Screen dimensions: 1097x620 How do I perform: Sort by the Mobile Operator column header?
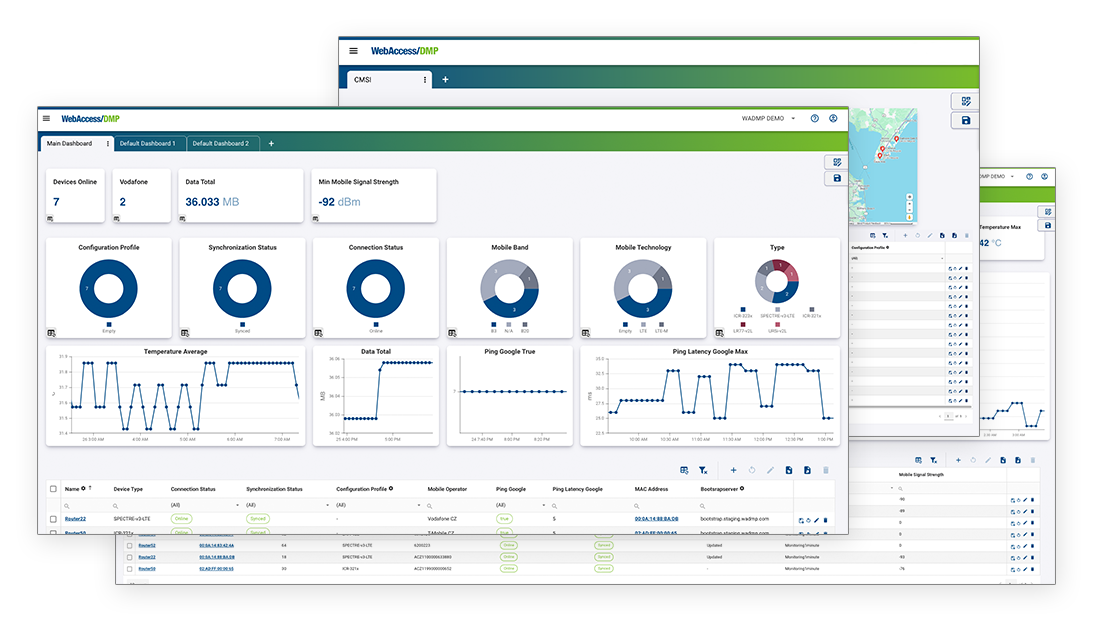pyautogui.click(x=447, y=489)
